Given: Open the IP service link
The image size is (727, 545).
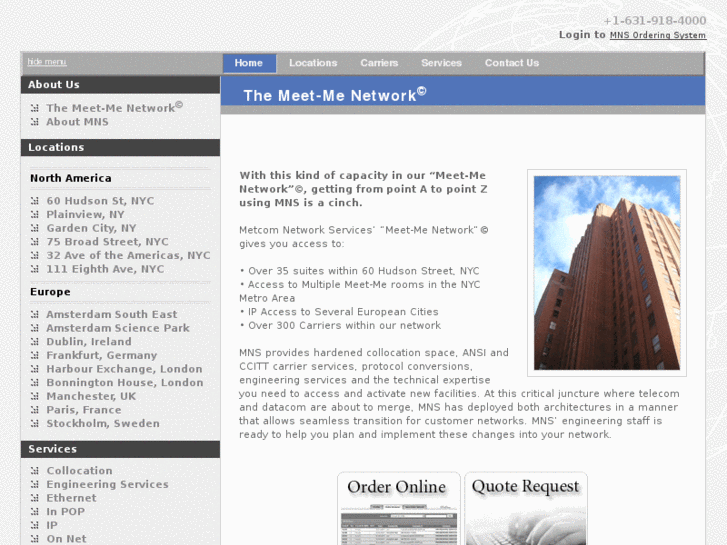Looking at the screenshot, I should 52,526.
